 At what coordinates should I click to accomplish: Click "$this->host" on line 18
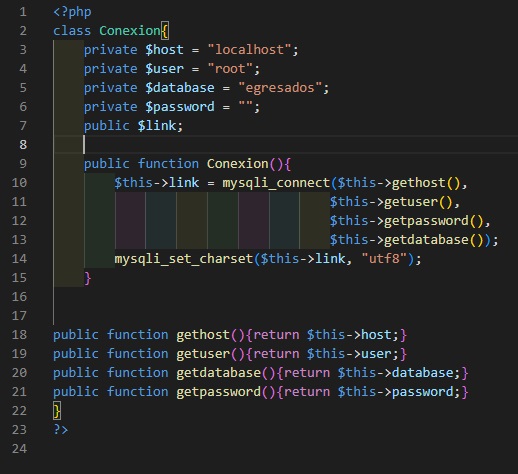[349, 335]
